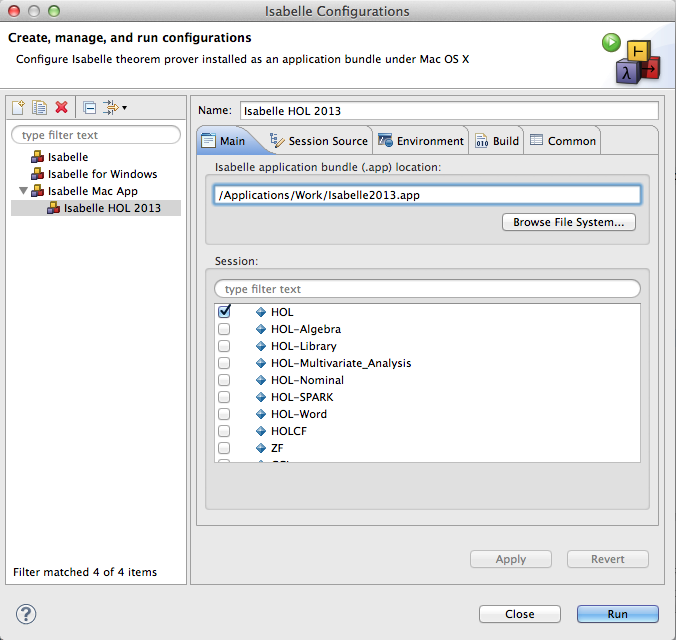This screenshot has width=676, height=640.
Task: Click the HOL-Nominal diamond icon
Action: click(x=261, y=380)
